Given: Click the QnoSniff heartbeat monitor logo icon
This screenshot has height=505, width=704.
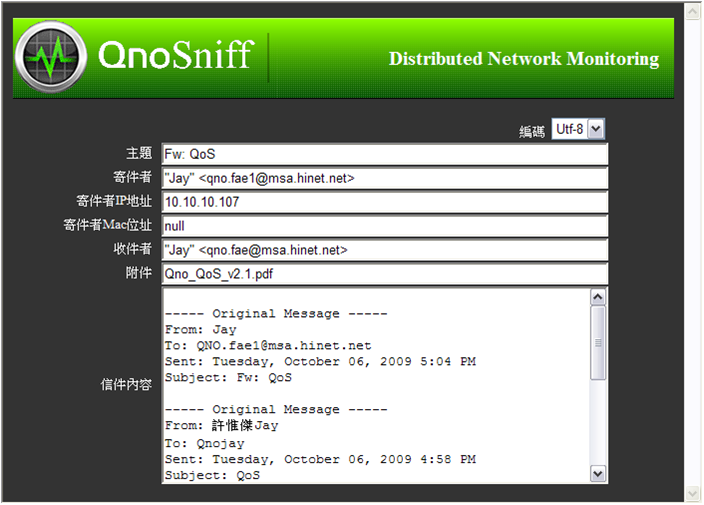Looking at the screenshot, I should [51, 57].
